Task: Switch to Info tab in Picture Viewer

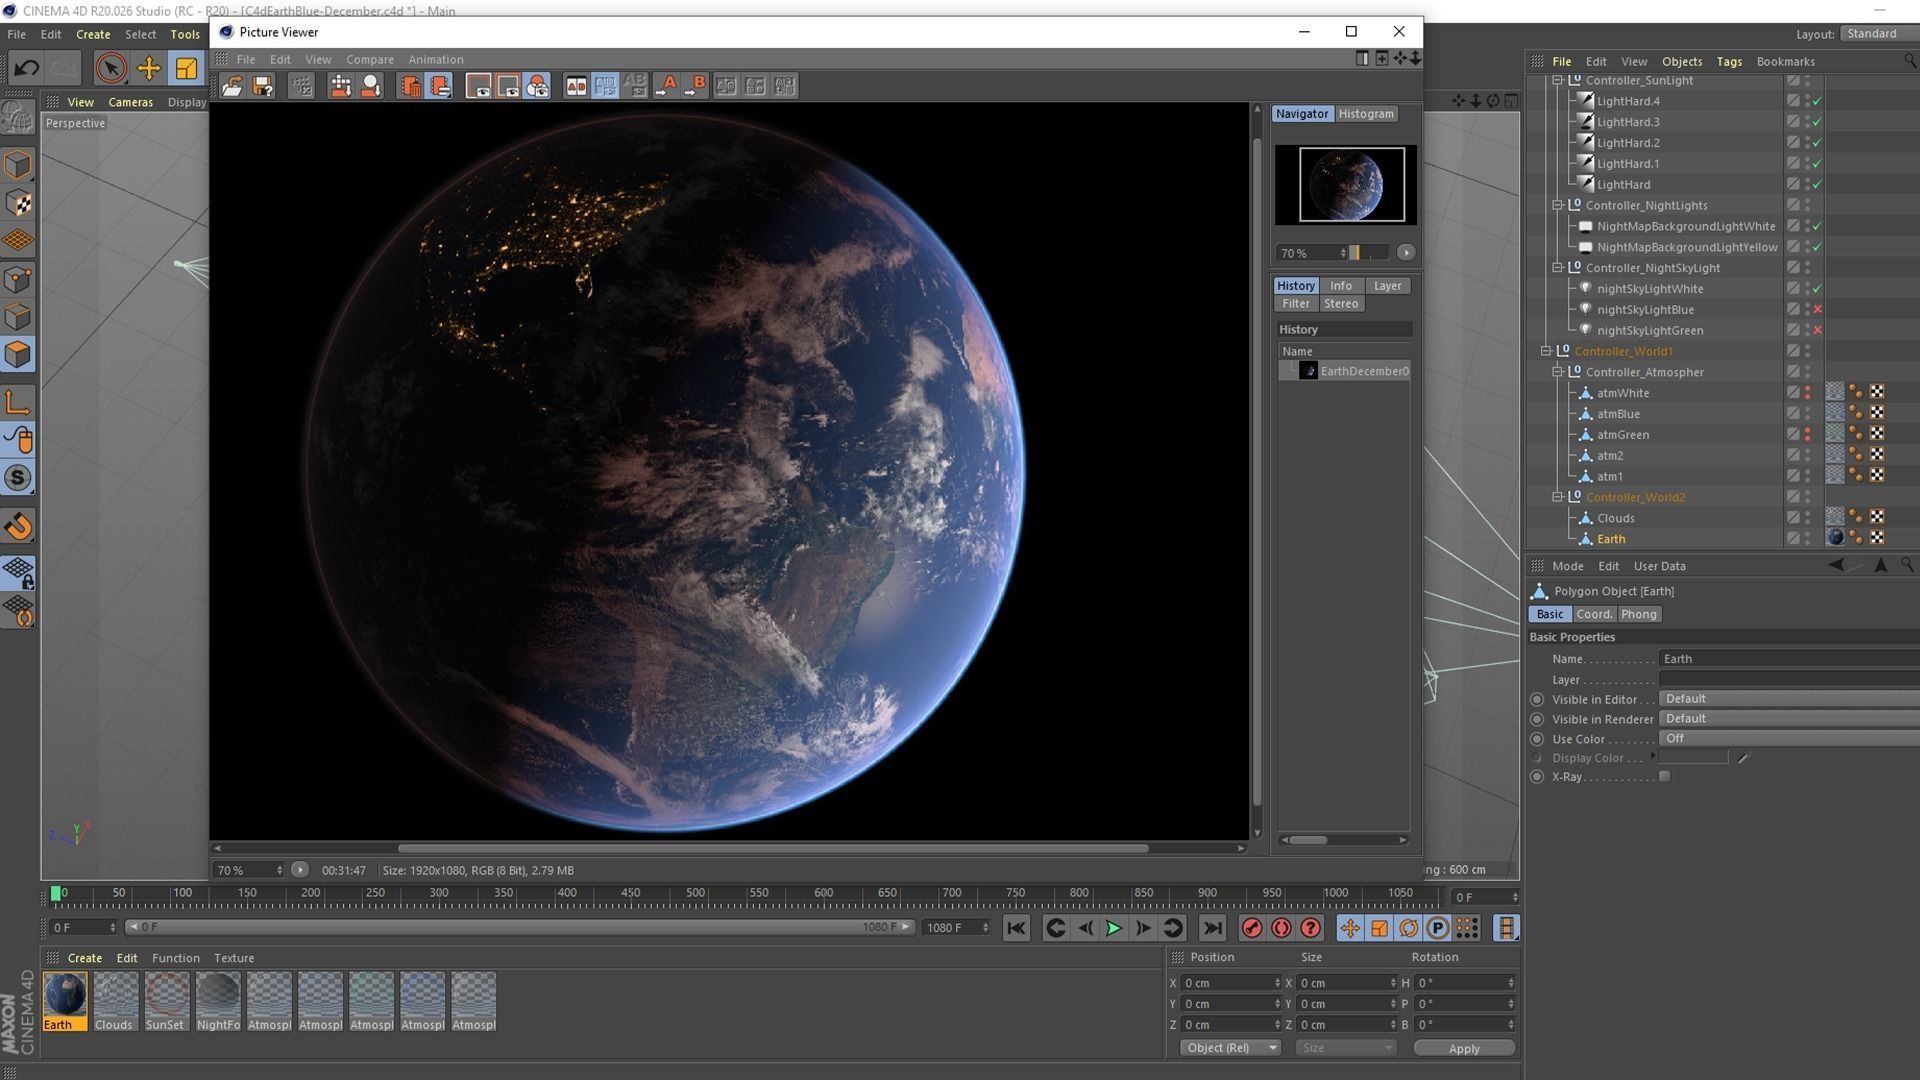Action: [x=1341, y=286]
